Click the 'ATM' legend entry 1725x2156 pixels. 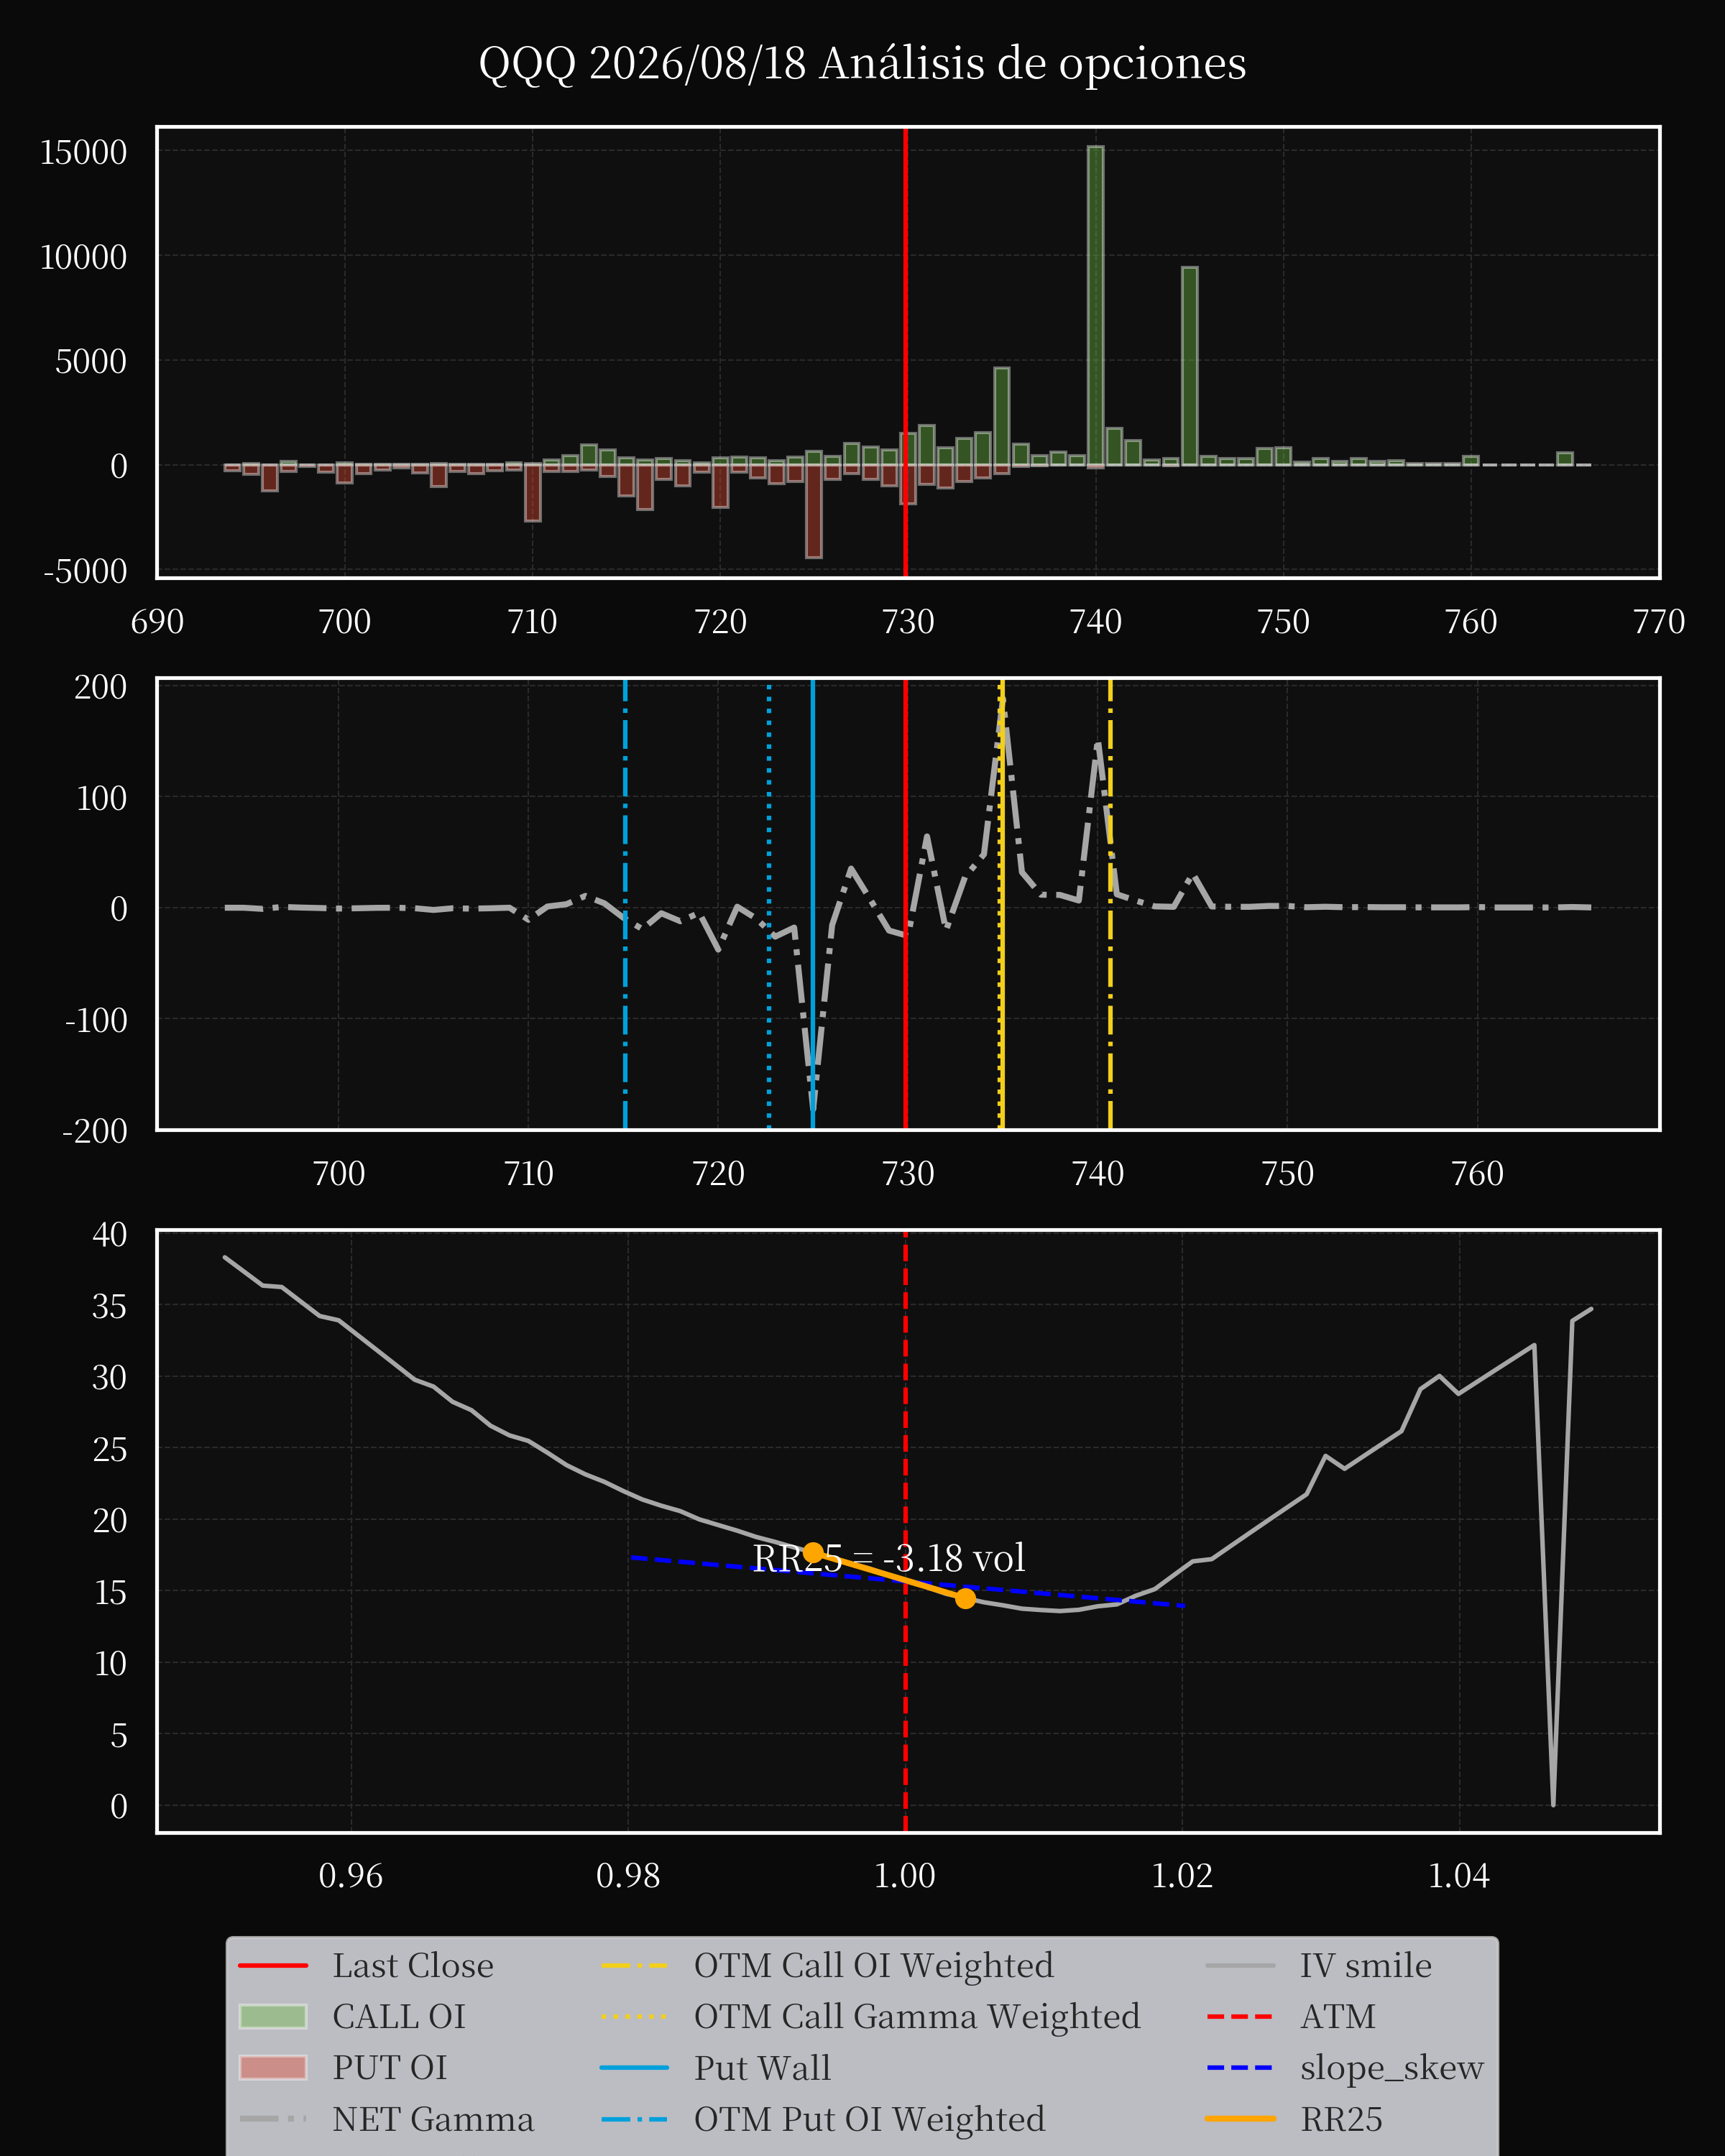pos(1291,2016)
